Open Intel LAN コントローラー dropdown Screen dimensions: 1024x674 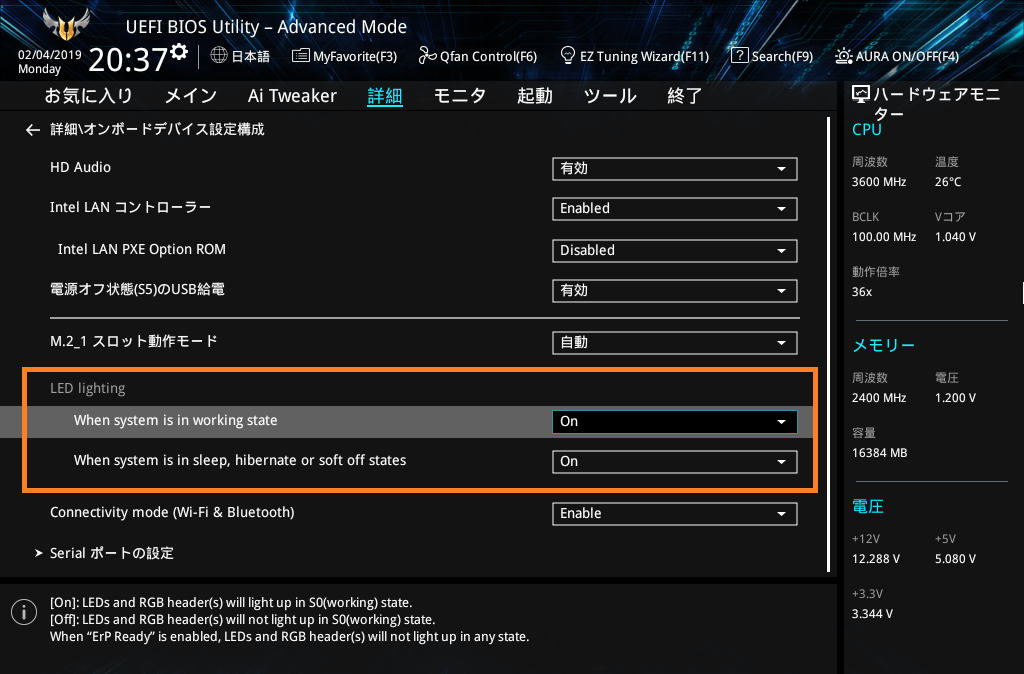(x=675, y=208)
